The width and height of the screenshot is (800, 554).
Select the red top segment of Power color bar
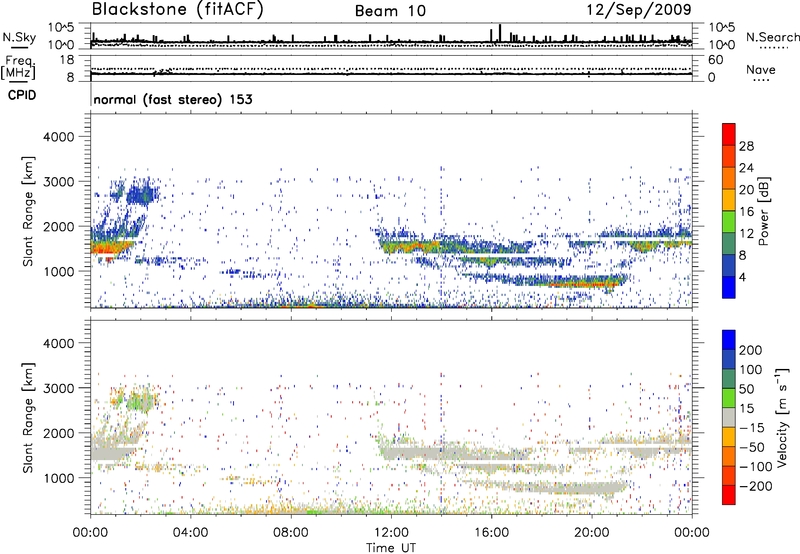pyautogui.click(x=729, y=134)
